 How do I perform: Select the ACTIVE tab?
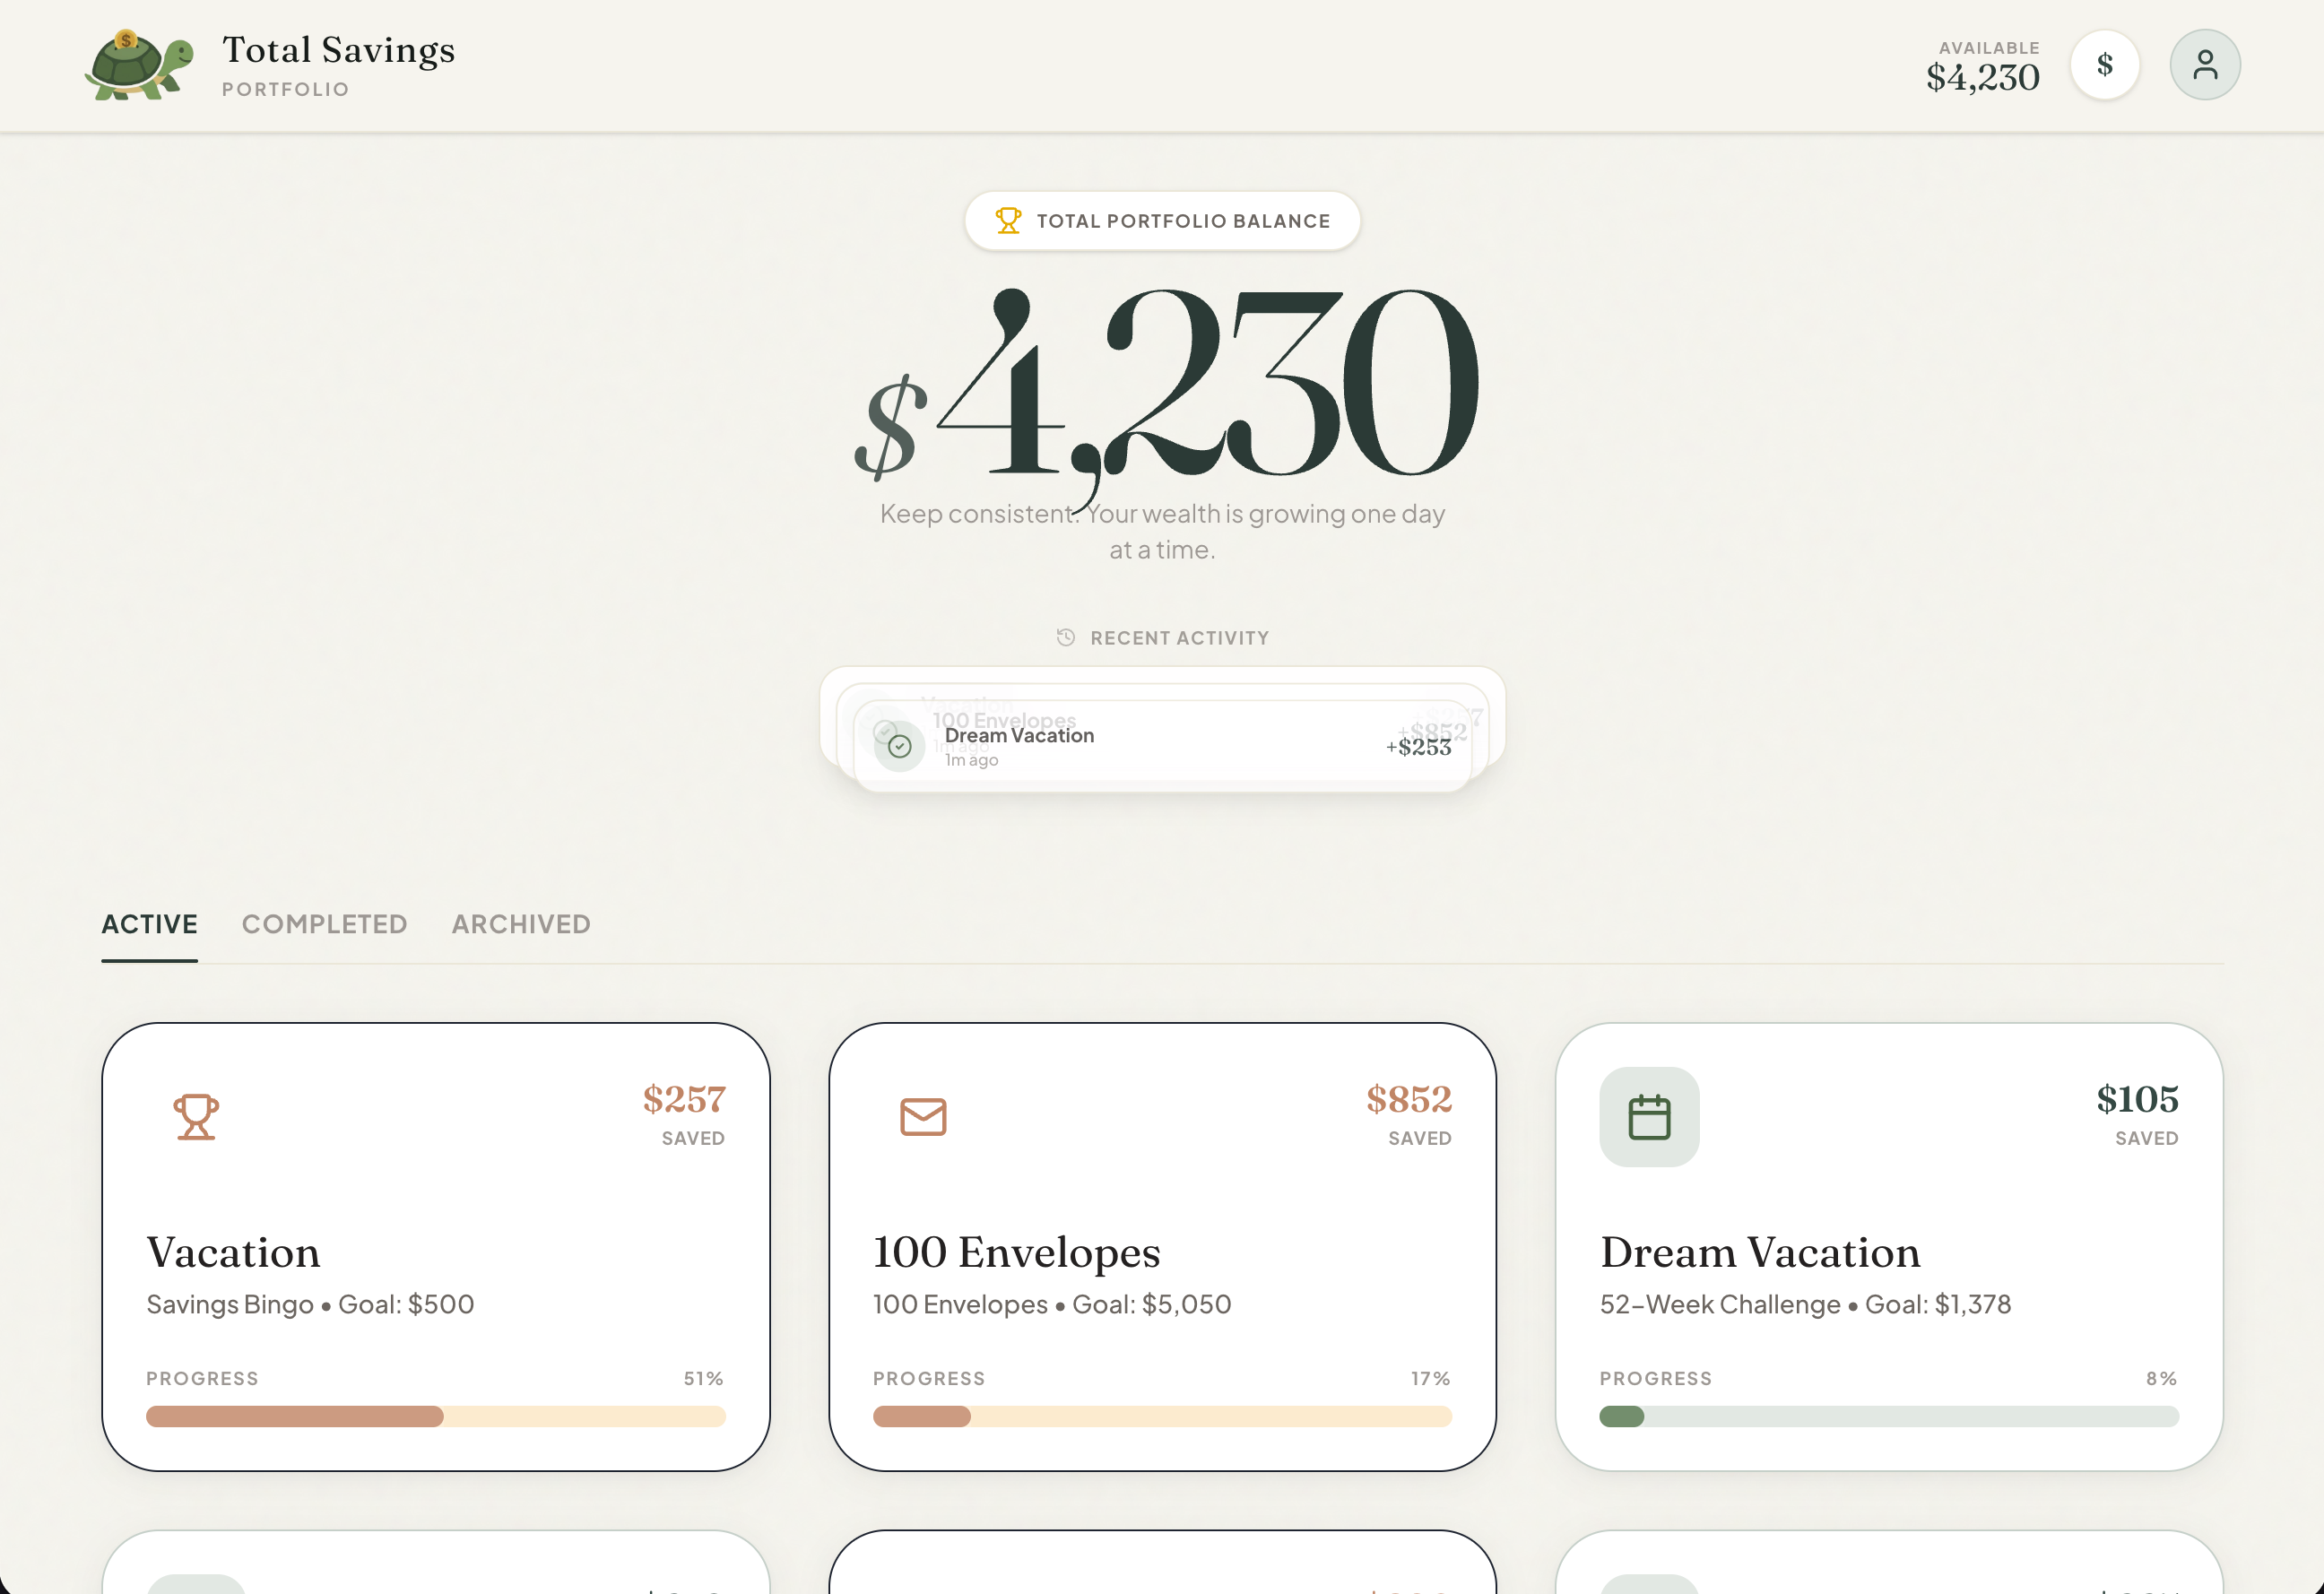pyautogui.click(x=148, y=924)
